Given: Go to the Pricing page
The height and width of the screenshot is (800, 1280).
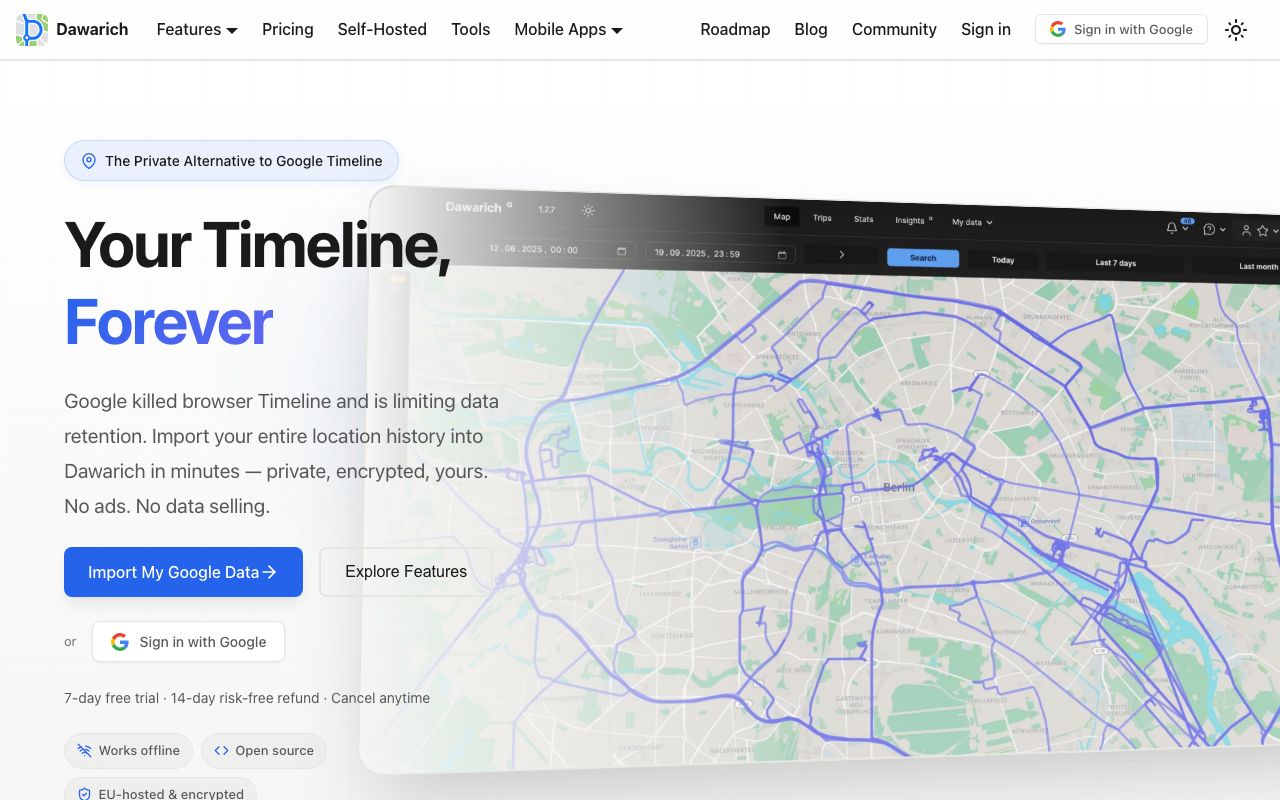Looking at the screenshot, I should 288,30.
